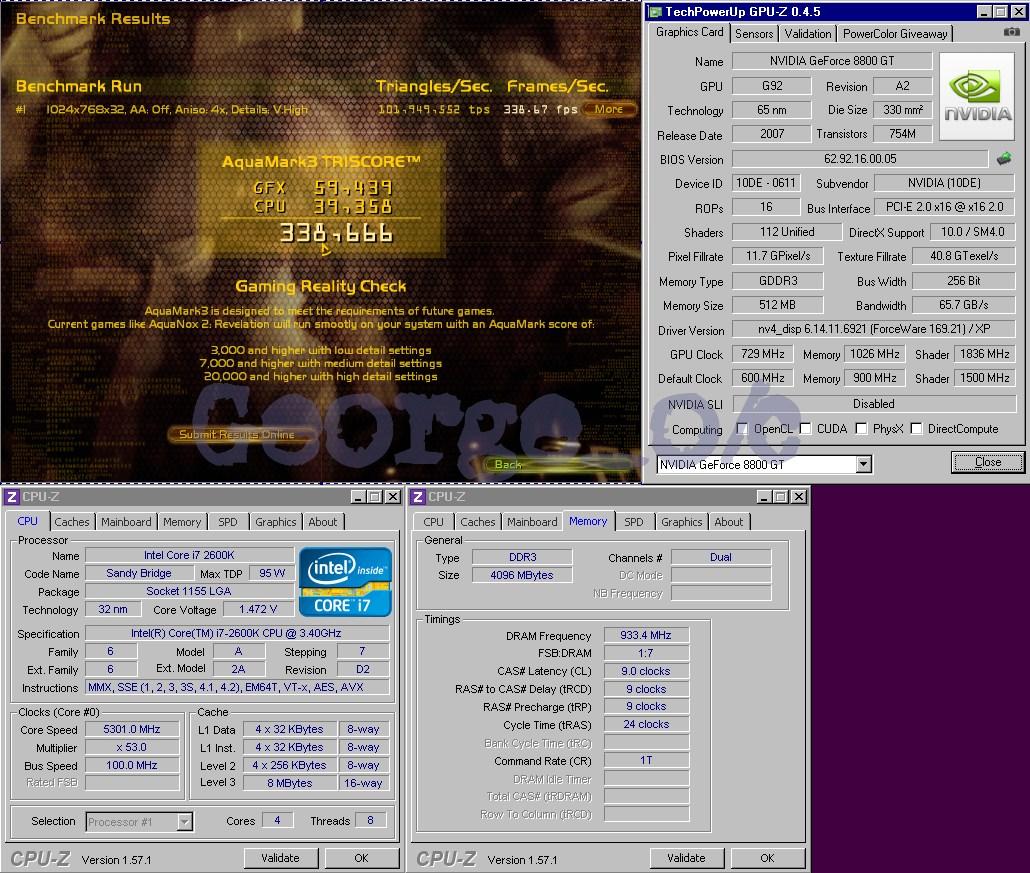Click the GPU Clock value 729 MHz
Screen dimensions: 1030x873
(763, 354)
